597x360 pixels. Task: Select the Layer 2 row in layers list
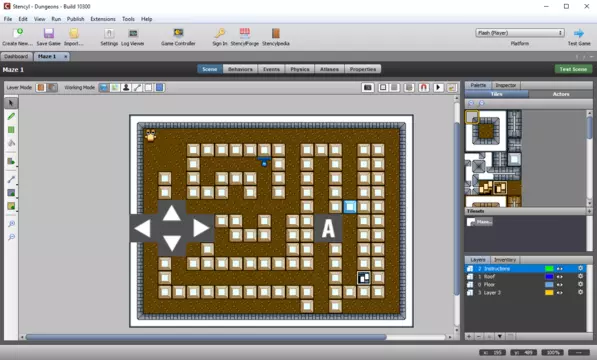tap(525, 293)
